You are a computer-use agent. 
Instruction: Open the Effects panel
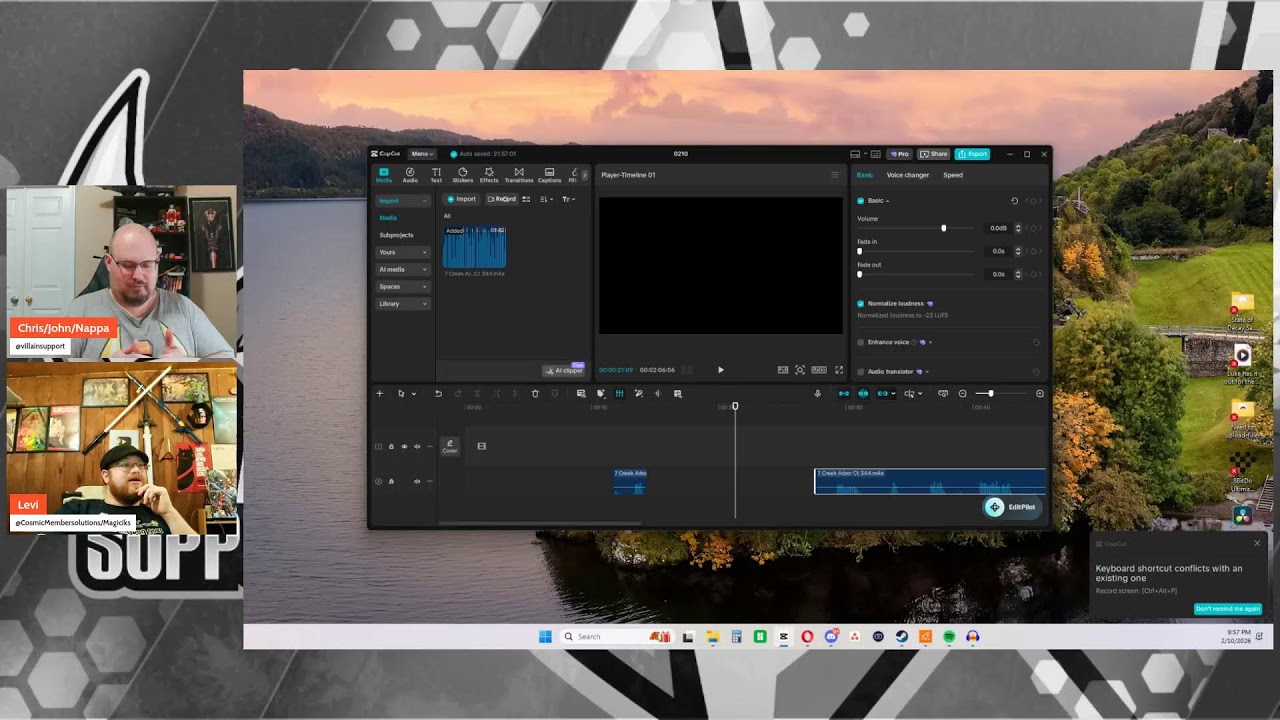(x=489, y=175)
